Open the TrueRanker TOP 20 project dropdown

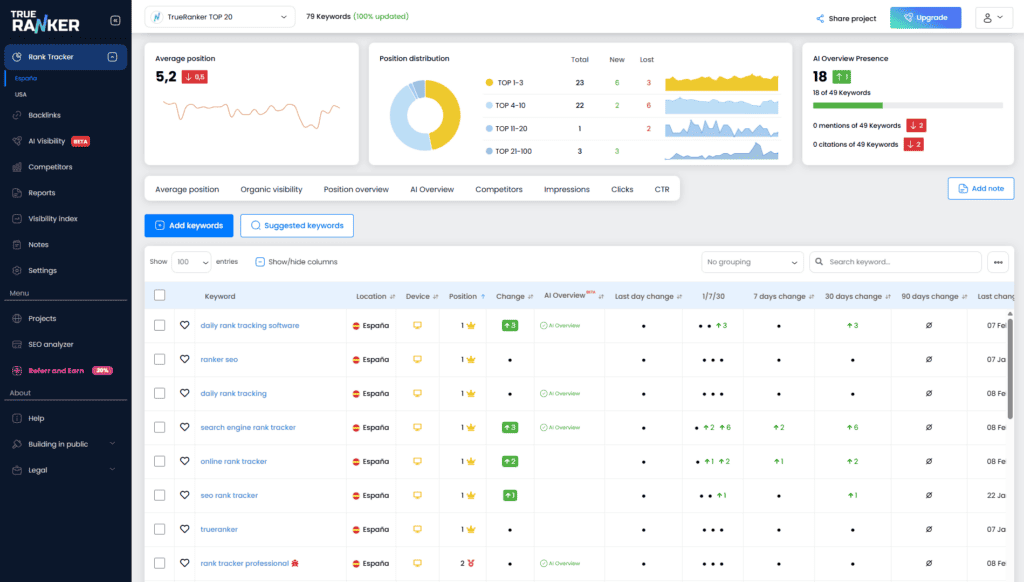(x=220, y=17)
